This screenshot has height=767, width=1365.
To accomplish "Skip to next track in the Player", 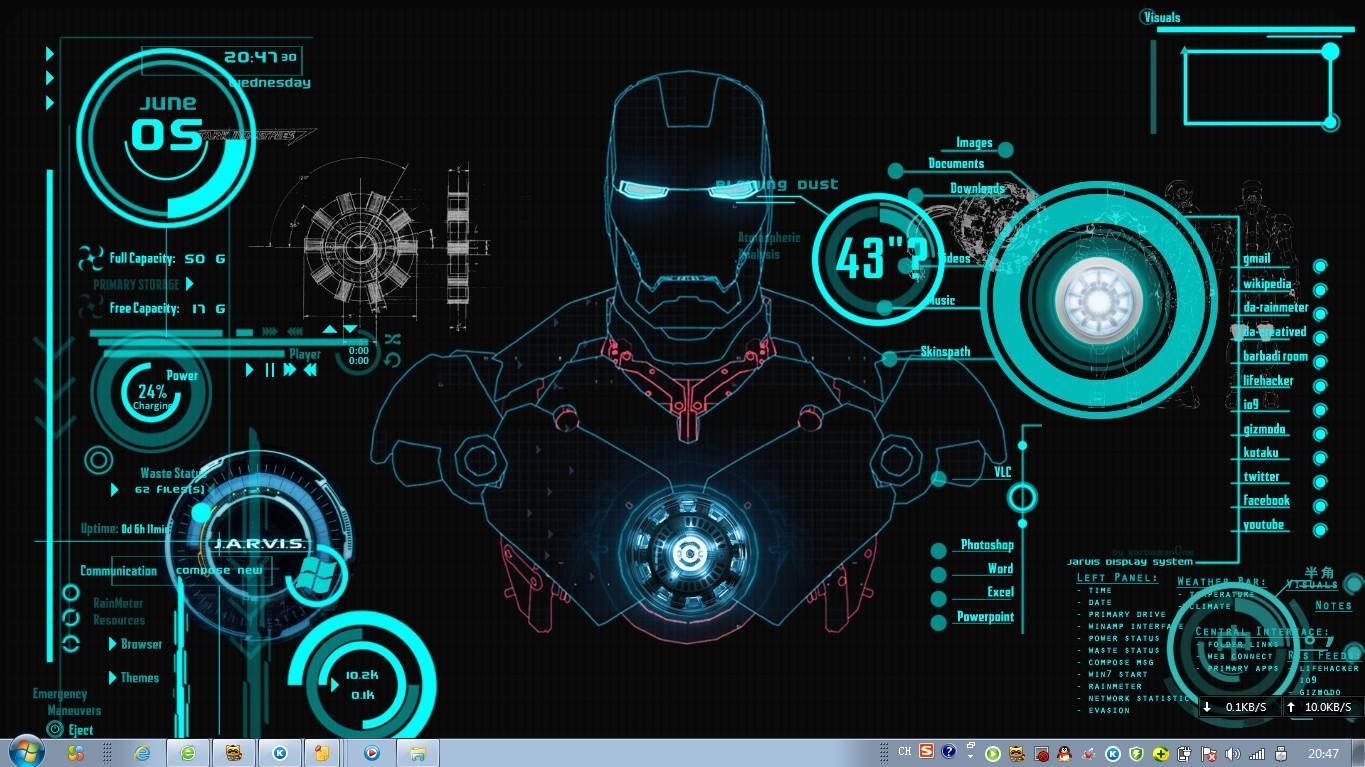I will [290, 370].
